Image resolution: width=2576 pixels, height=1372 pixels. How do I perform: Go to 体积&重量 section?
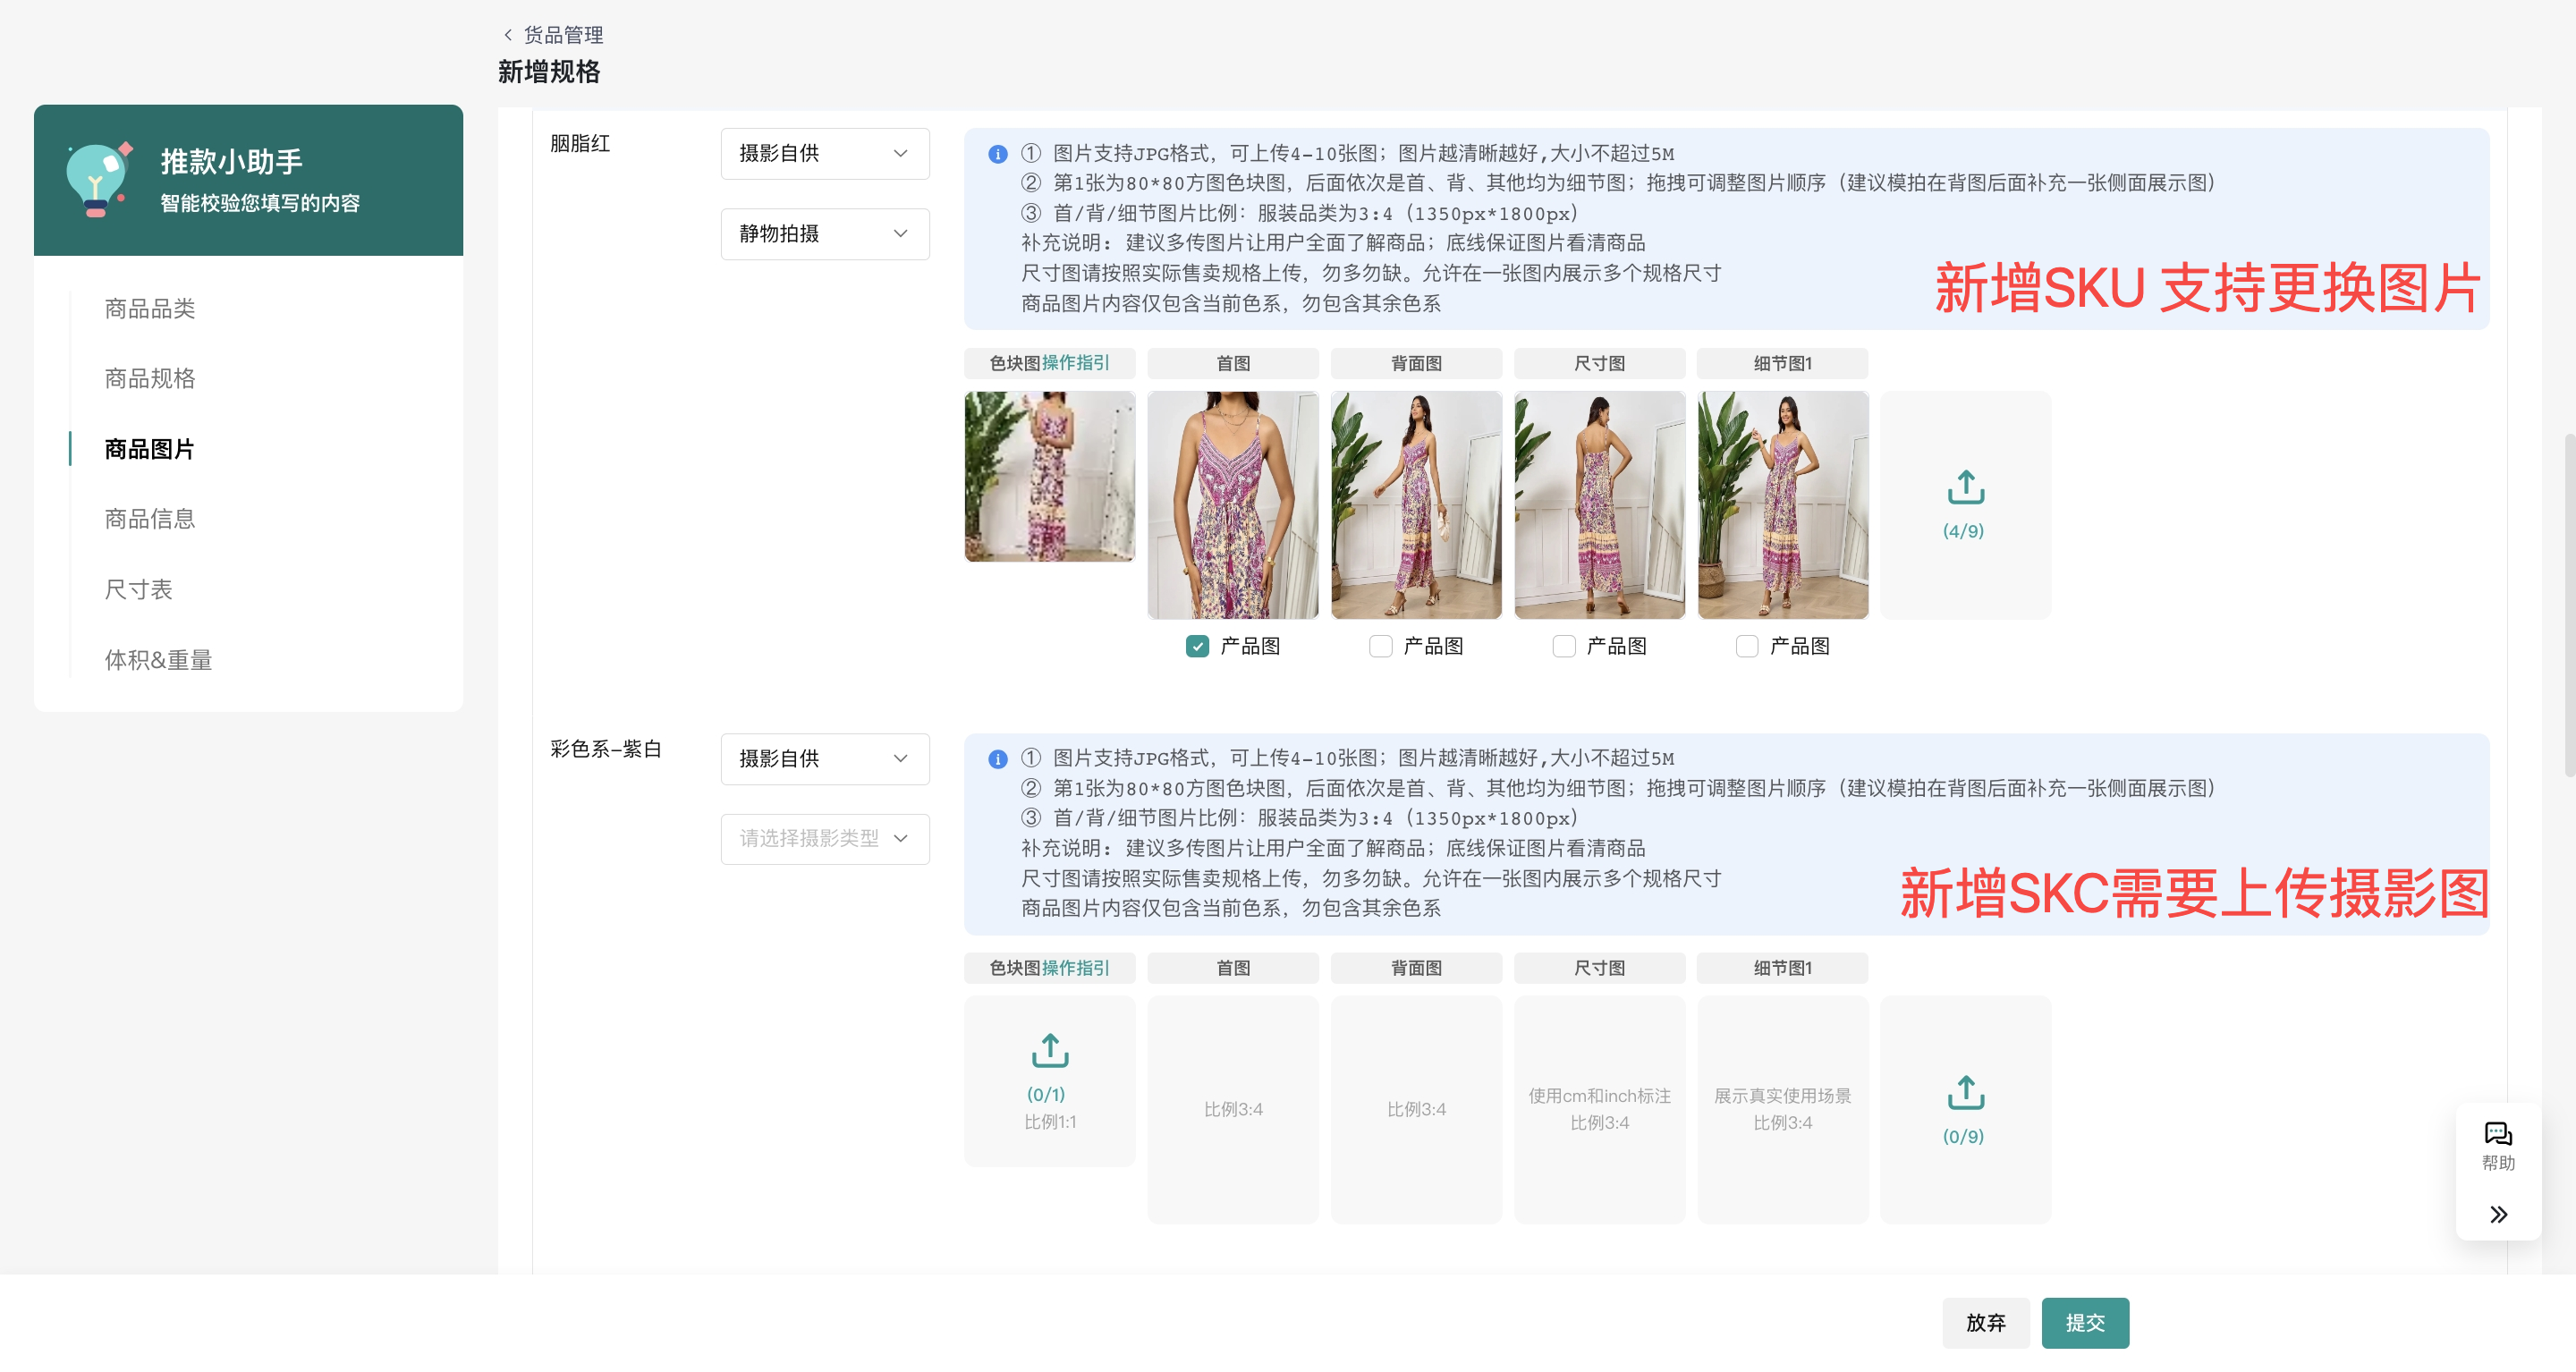click(x=158, y=660)
